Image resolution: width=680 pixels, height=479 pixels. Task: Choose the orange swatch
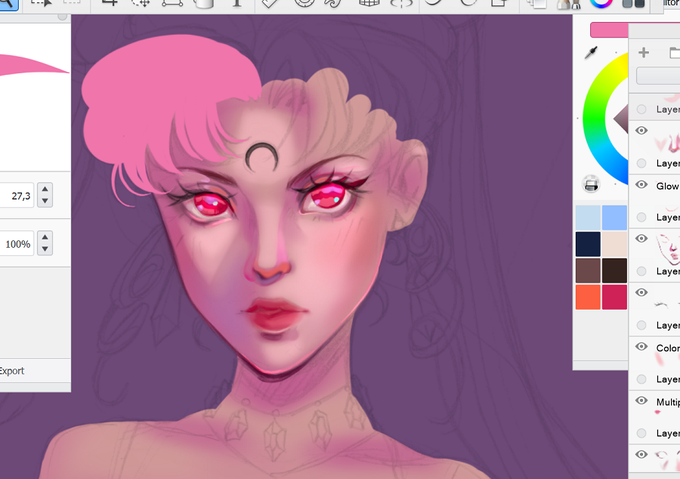click(588, 297)
